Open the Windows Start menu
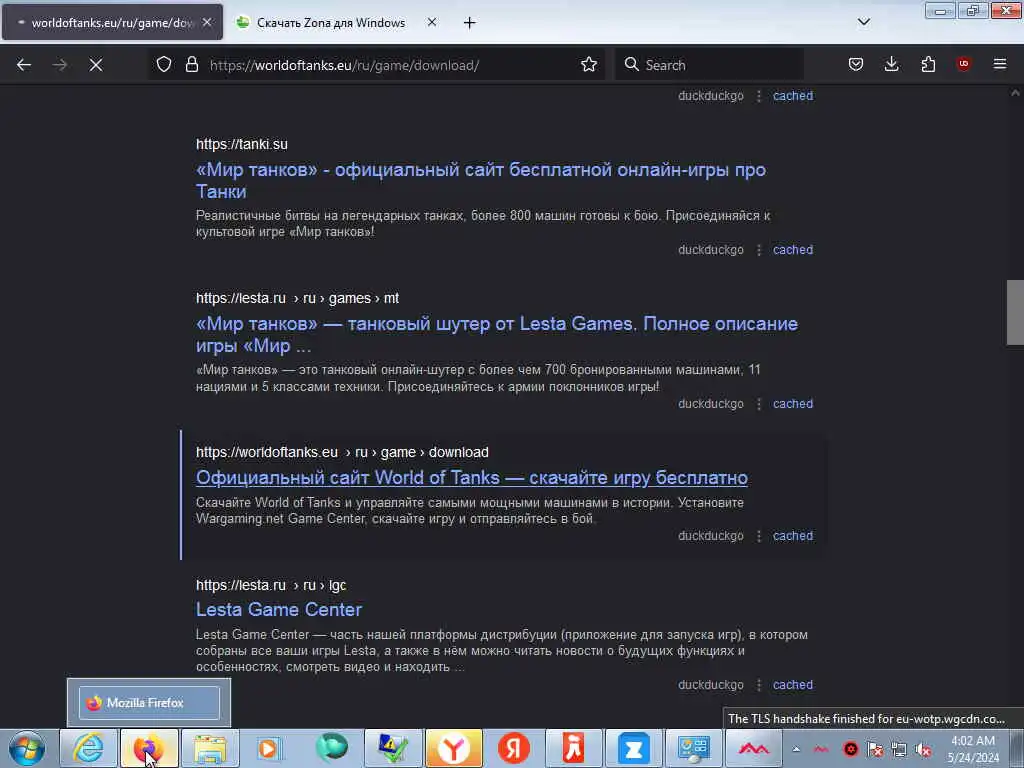The width and height of the screenshot is (1024, 768). point(27,748)
